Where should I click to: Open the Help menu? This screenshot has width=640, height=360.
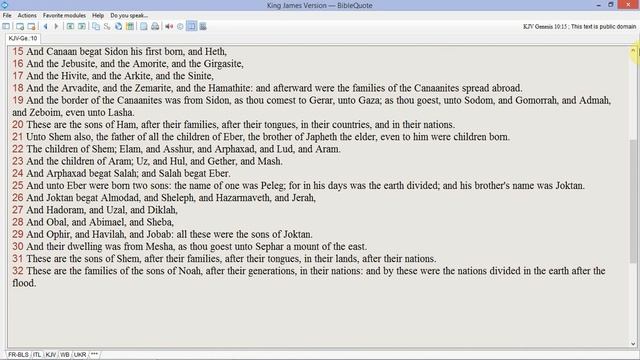tap(98, 16)
